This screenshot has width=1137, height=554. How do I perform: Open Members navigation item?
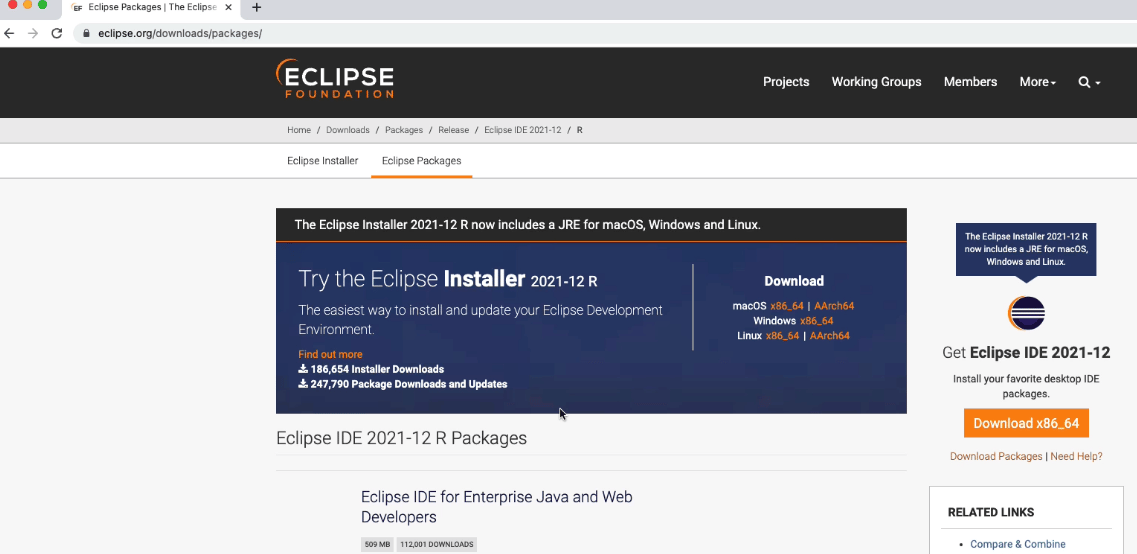970,82
